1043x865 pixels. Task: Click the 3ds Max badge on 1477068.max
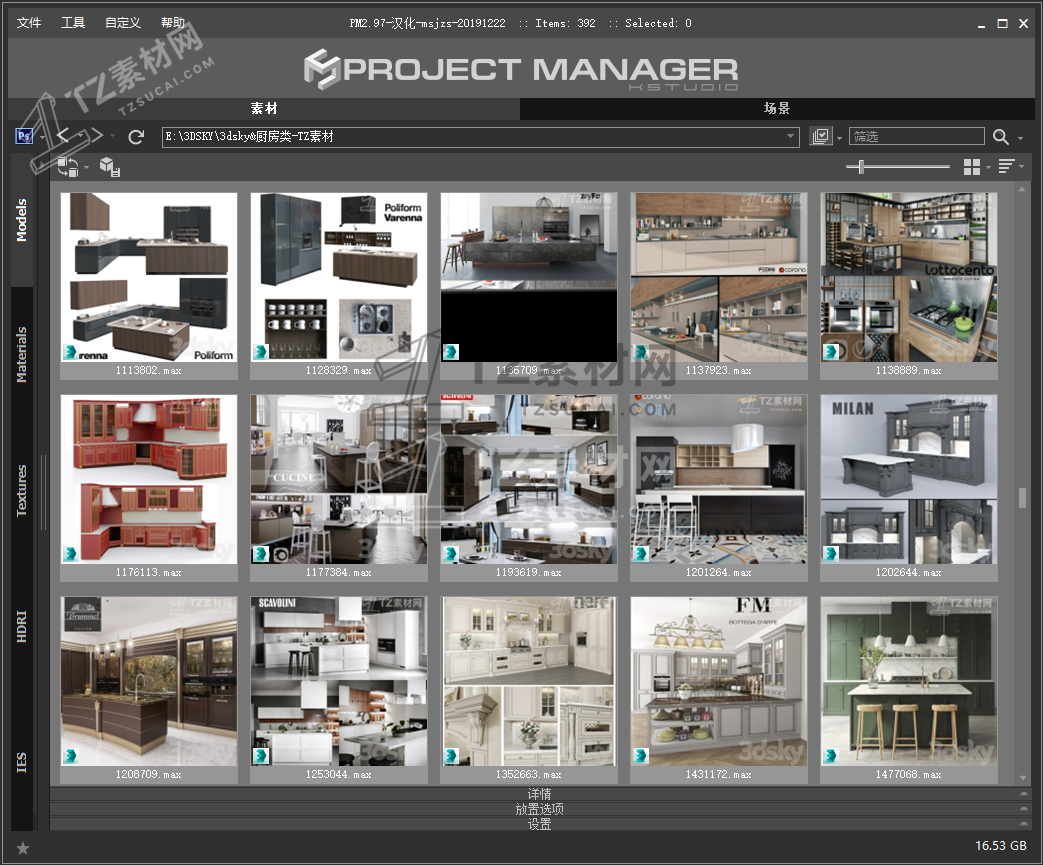830,756
